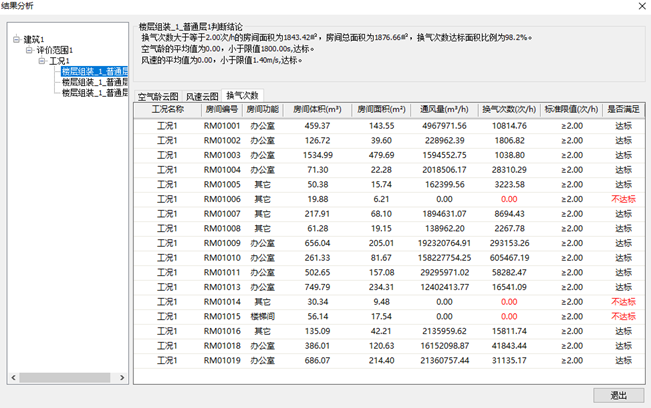Click the 是否满足 column header

623,110
